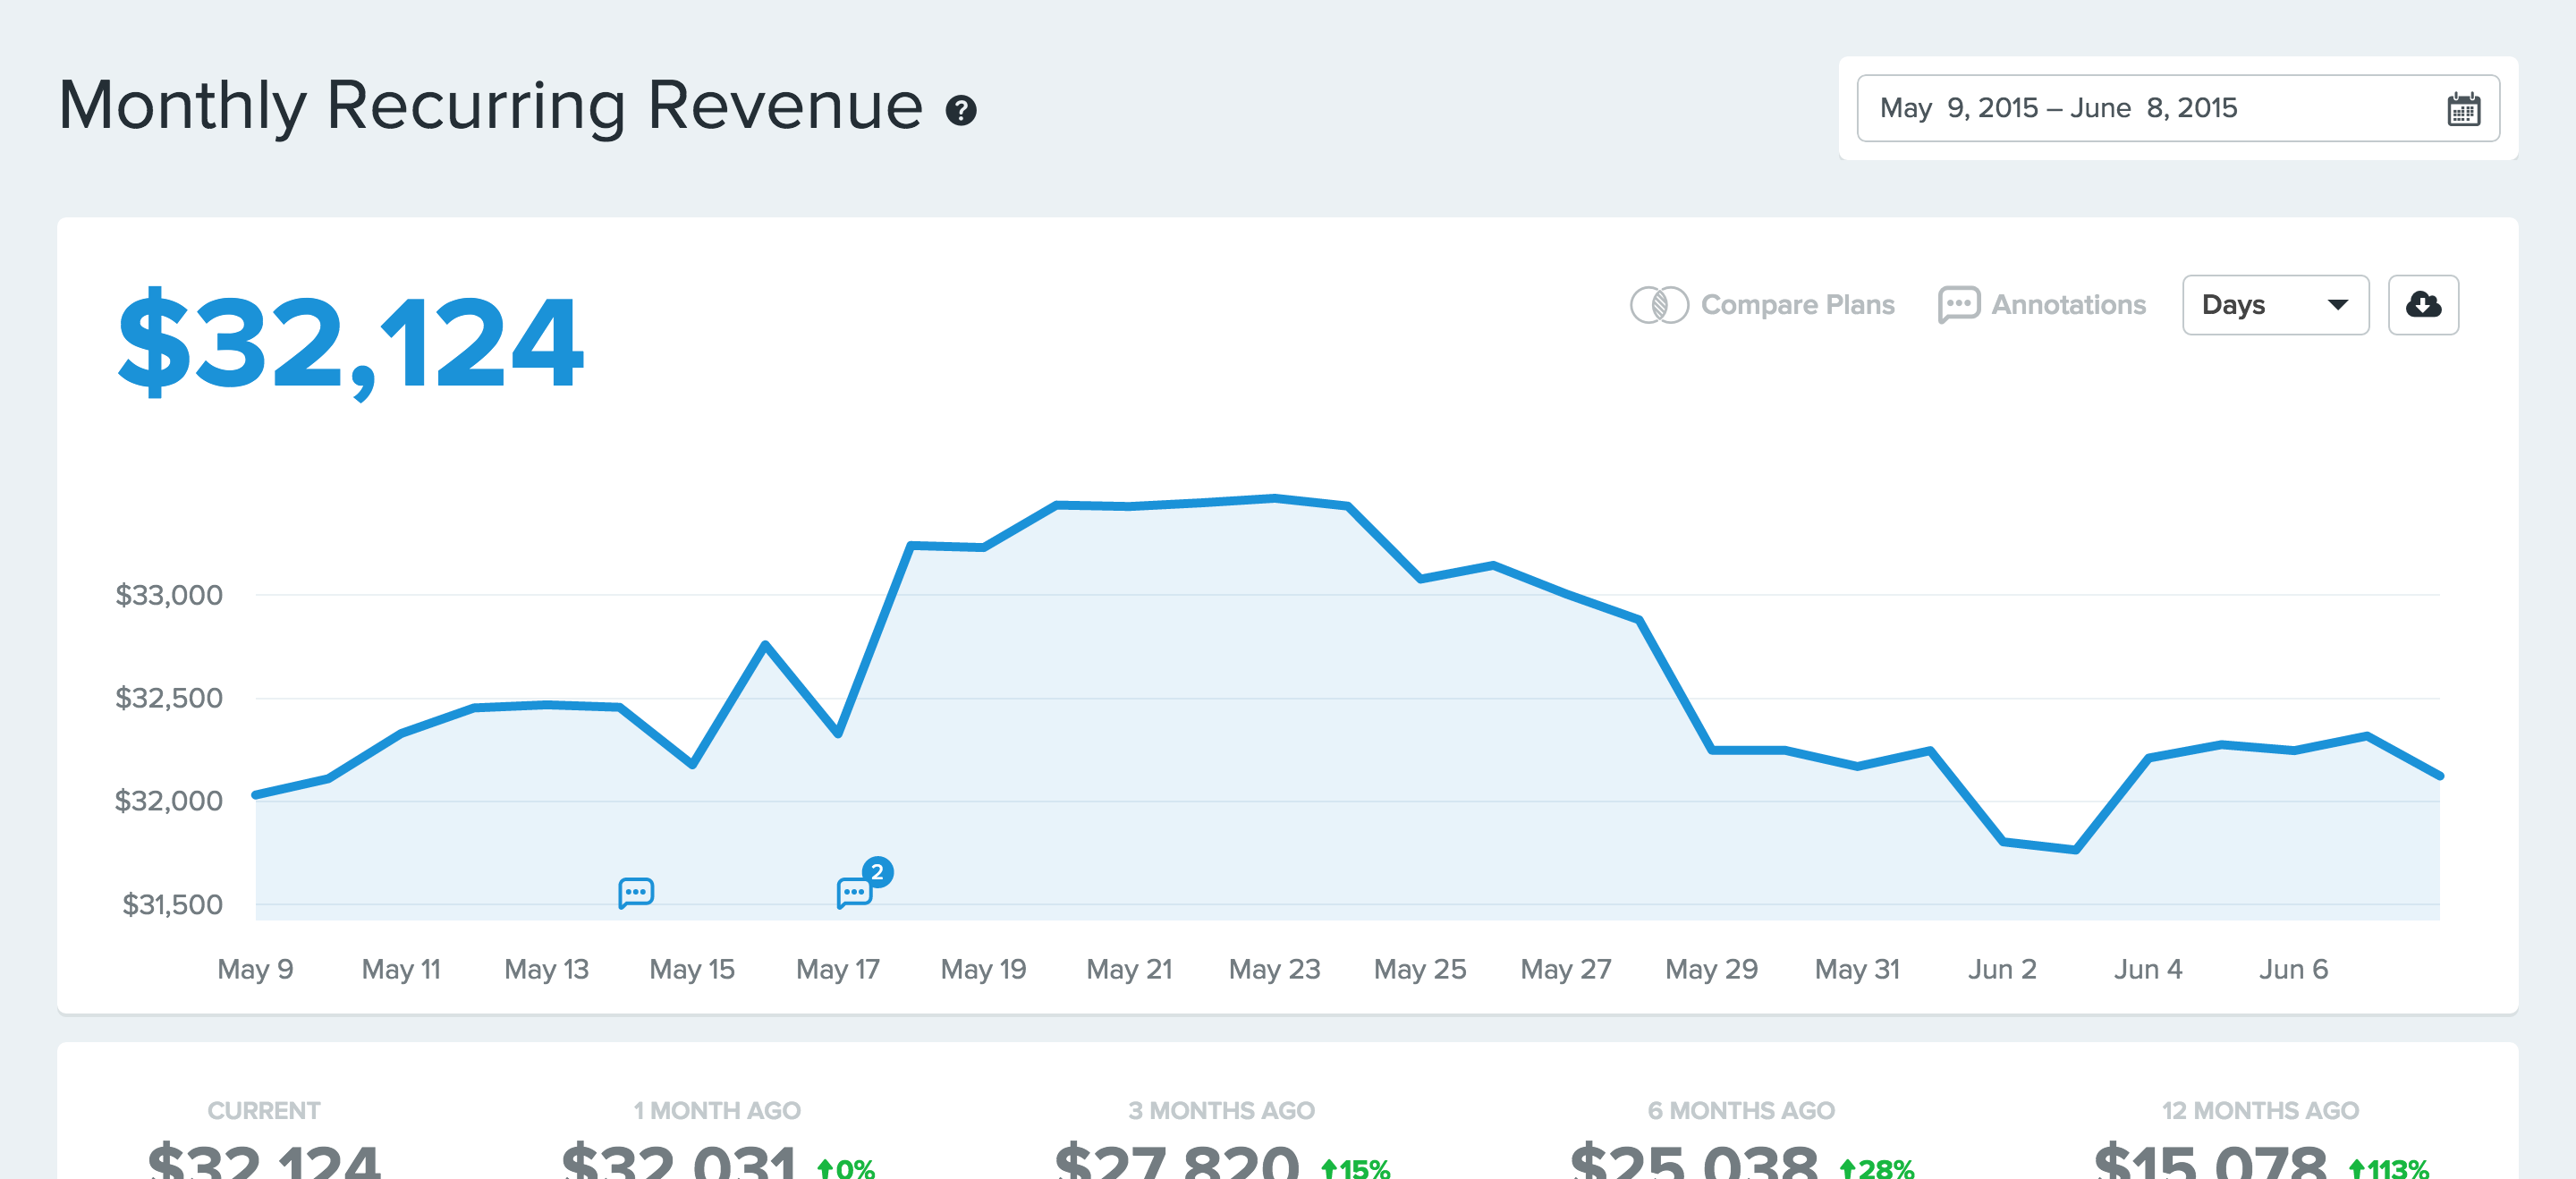Open the annotation marker with badge 2

(x=854, y=891)
